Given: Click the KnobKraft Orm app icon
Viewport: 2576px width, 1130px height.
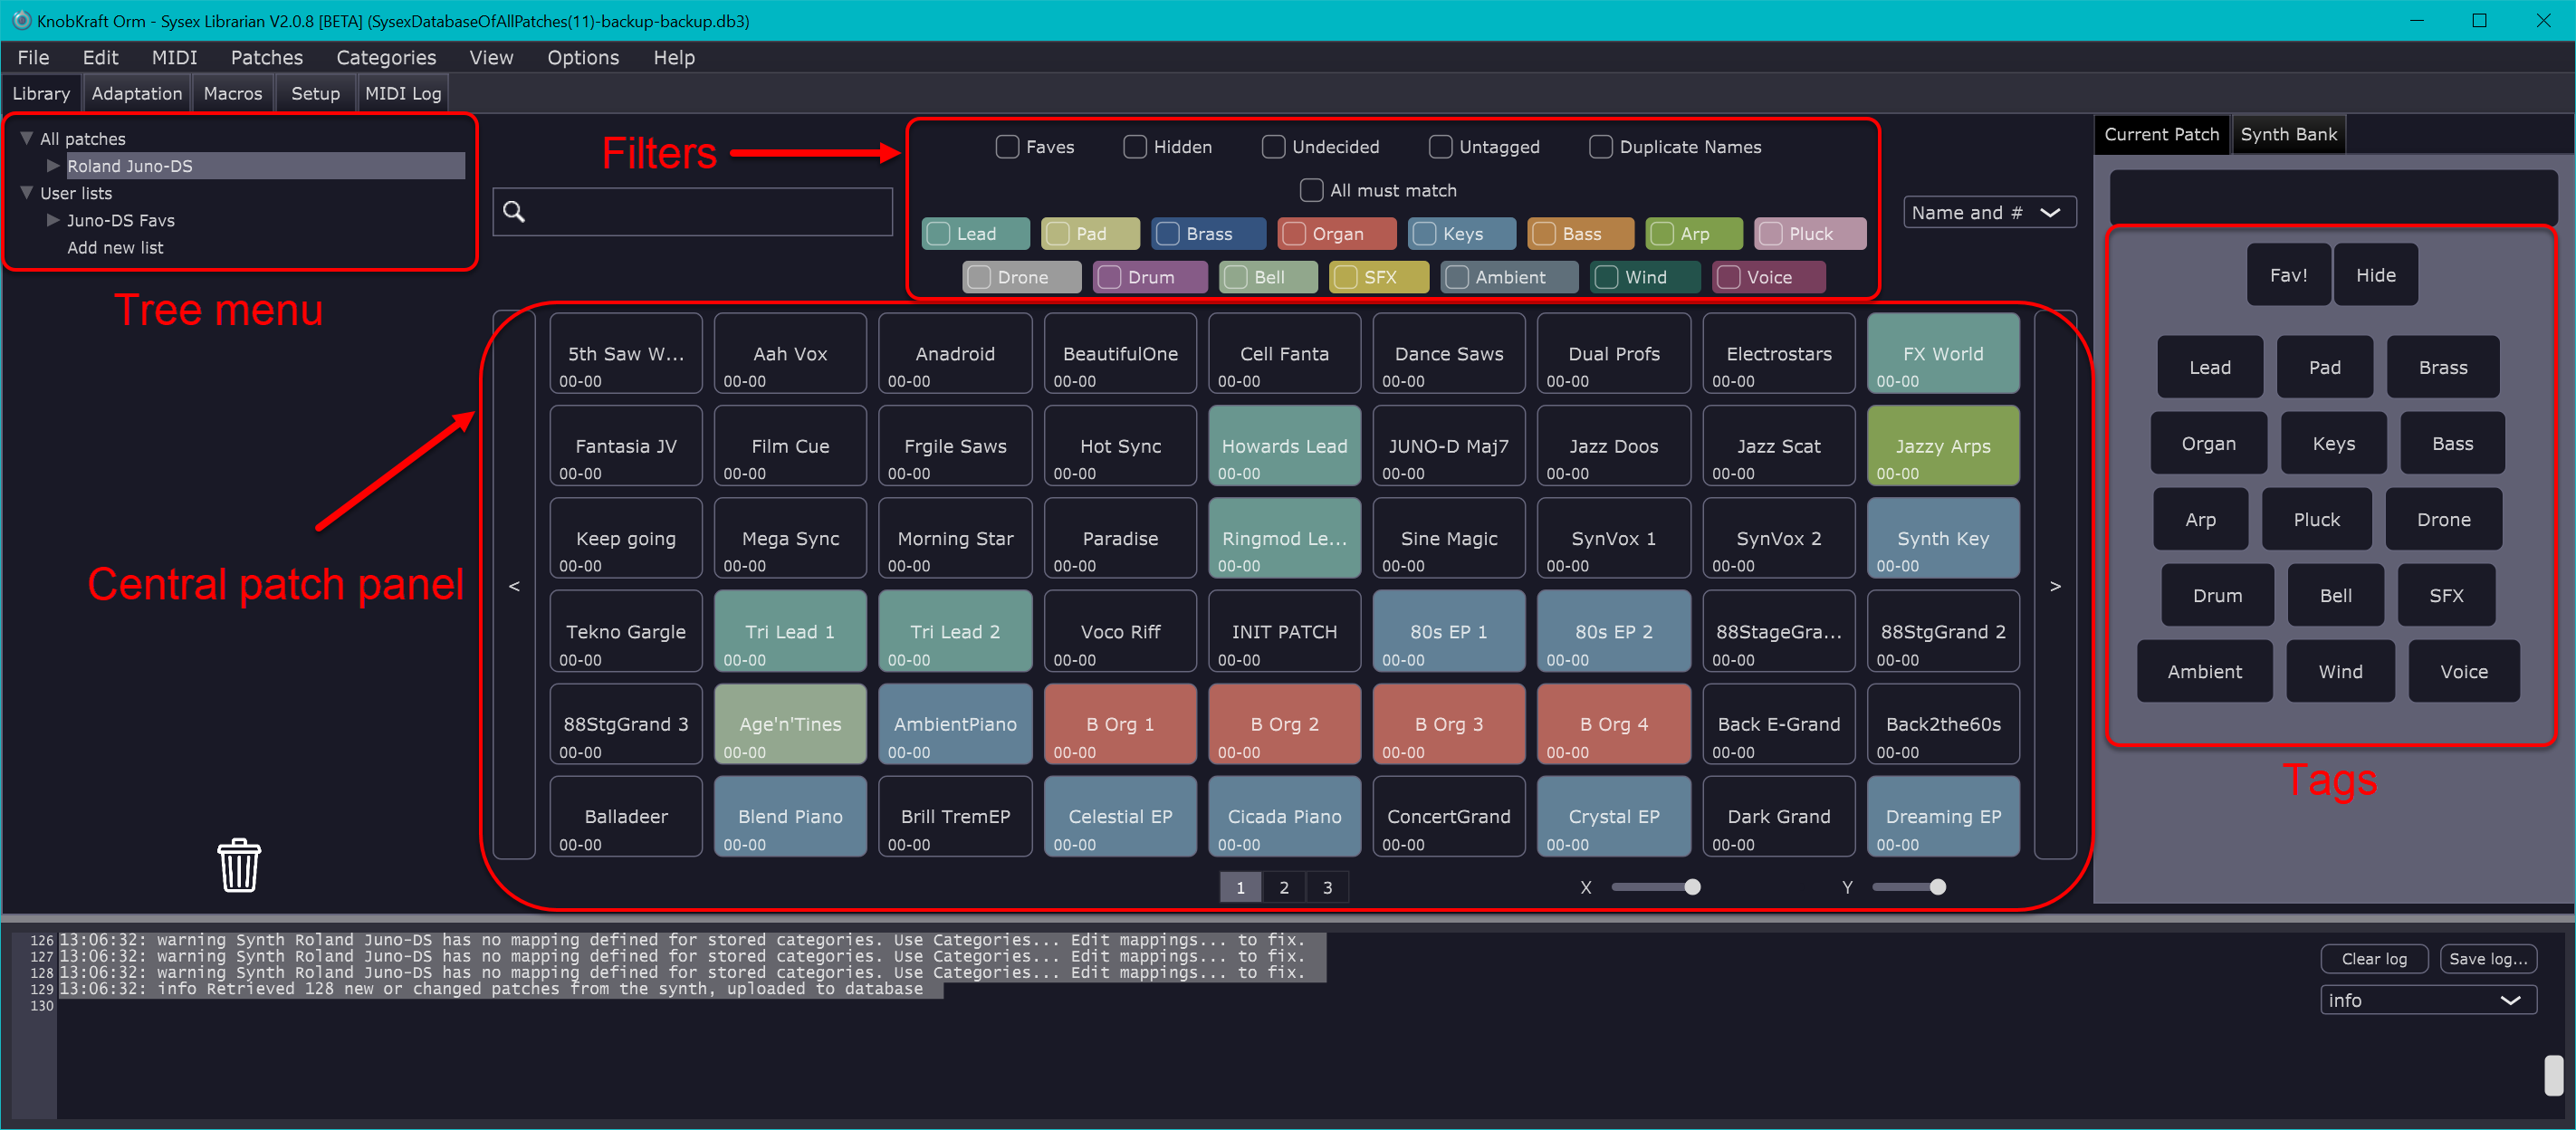Looking at the screenshot, I should coord(19,20).
